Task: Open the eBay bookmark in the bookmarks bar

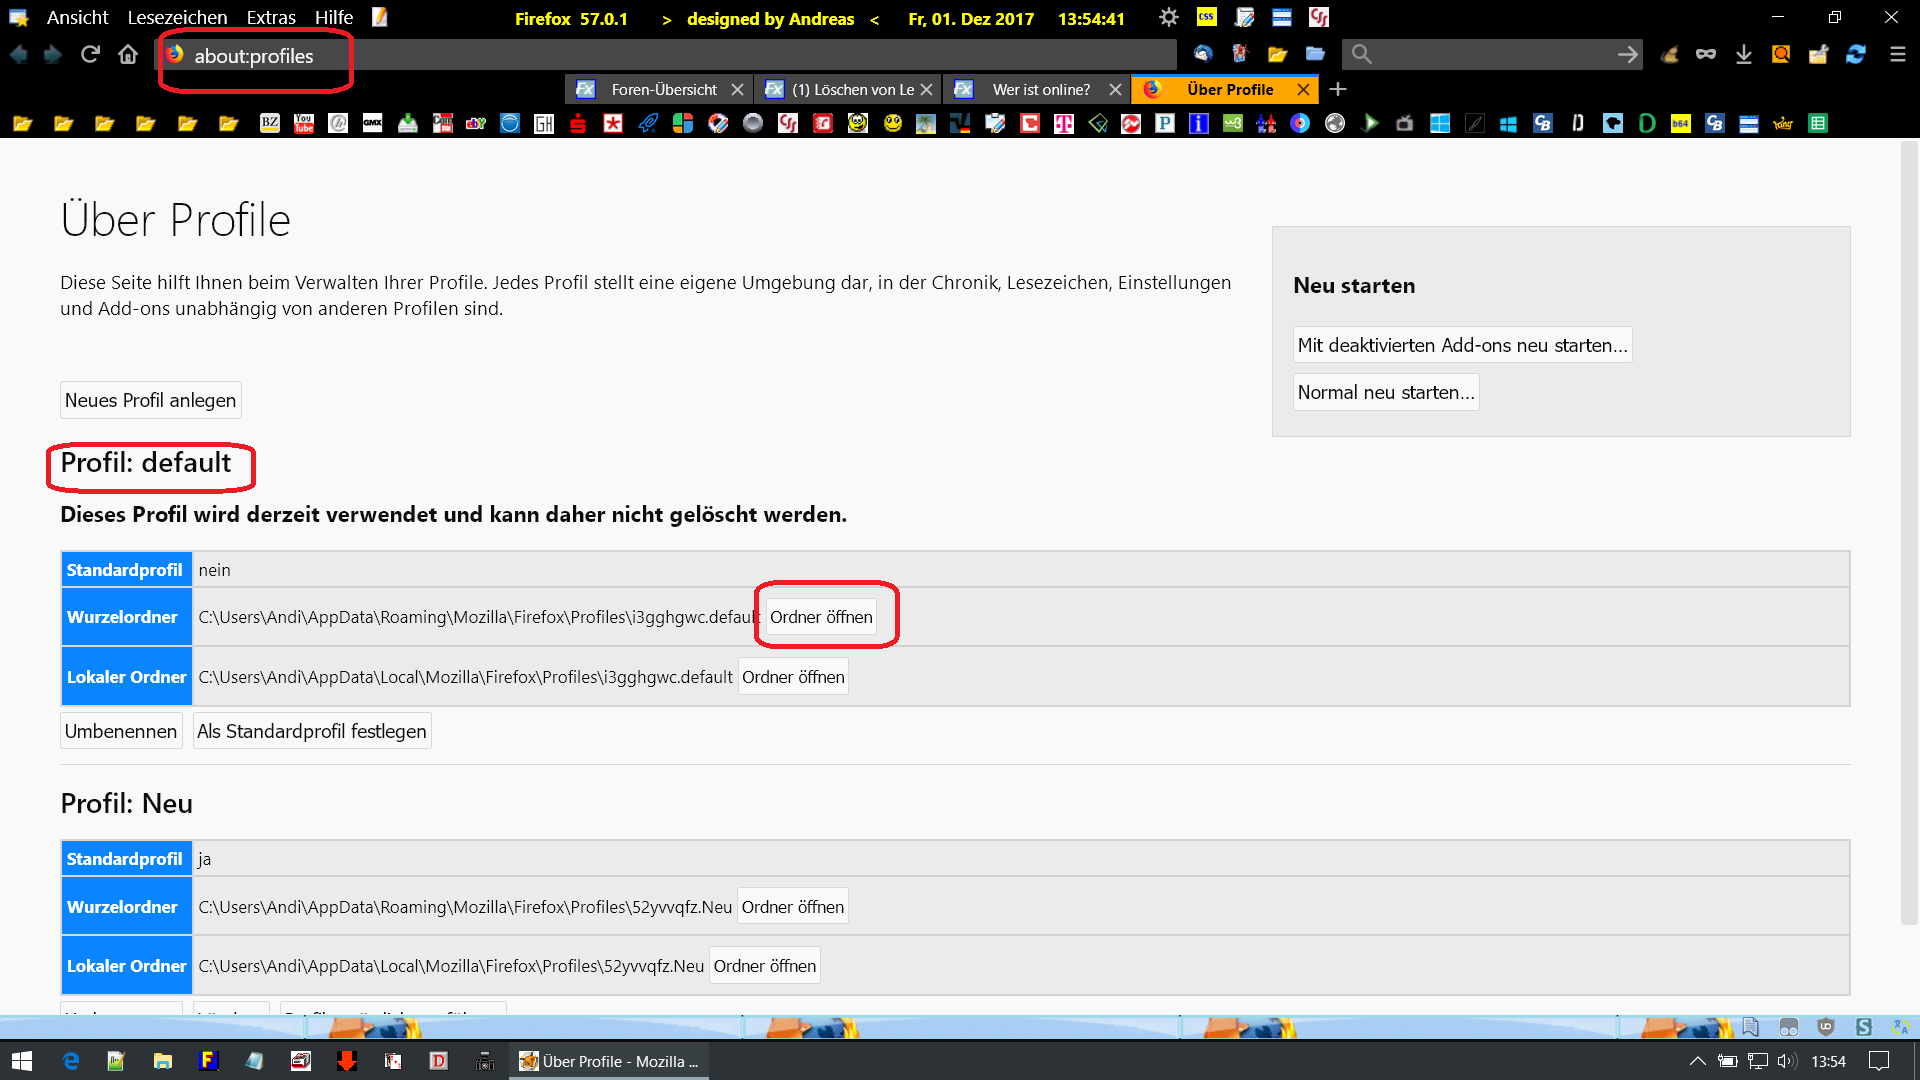Action: [x=476, y=123]
